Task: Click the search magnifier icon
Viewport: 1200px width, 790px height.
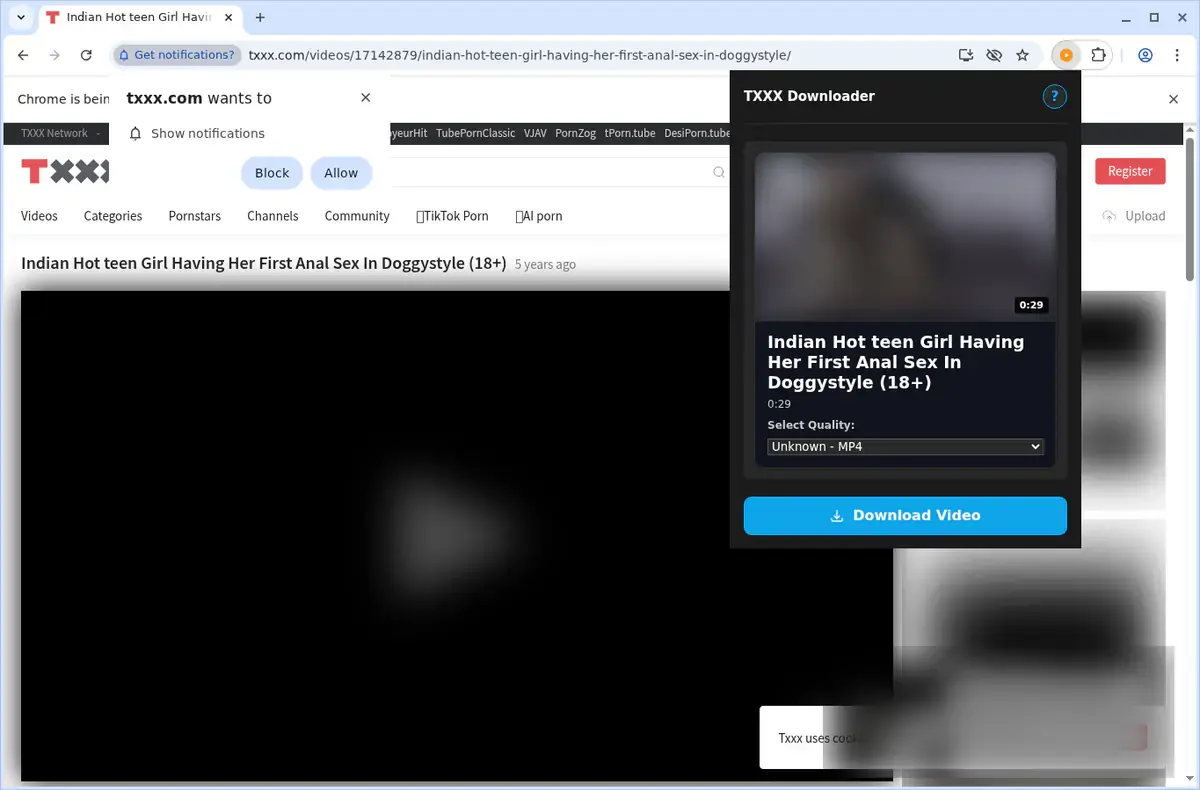Action: tap(719, 172)
